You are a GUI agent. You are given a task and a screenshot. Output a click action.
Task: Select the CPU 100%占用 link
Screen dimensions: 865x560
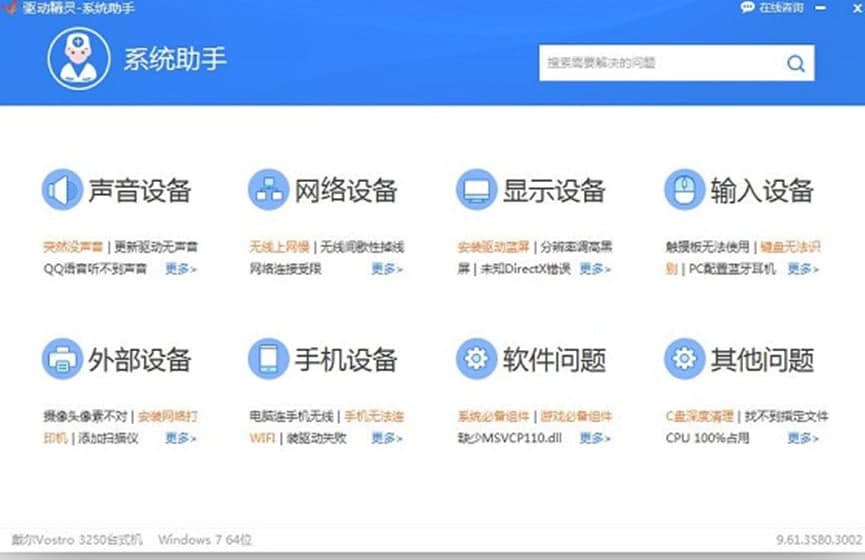(707, 438)
